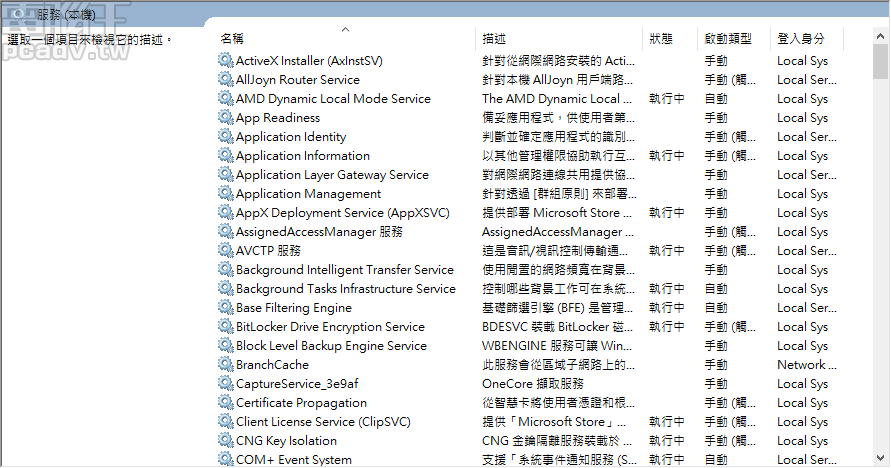Click the gear icon of ActiveX Installer (AxInstSV)
The height and width of the screenshot is (468, 891).
point(226,60)
